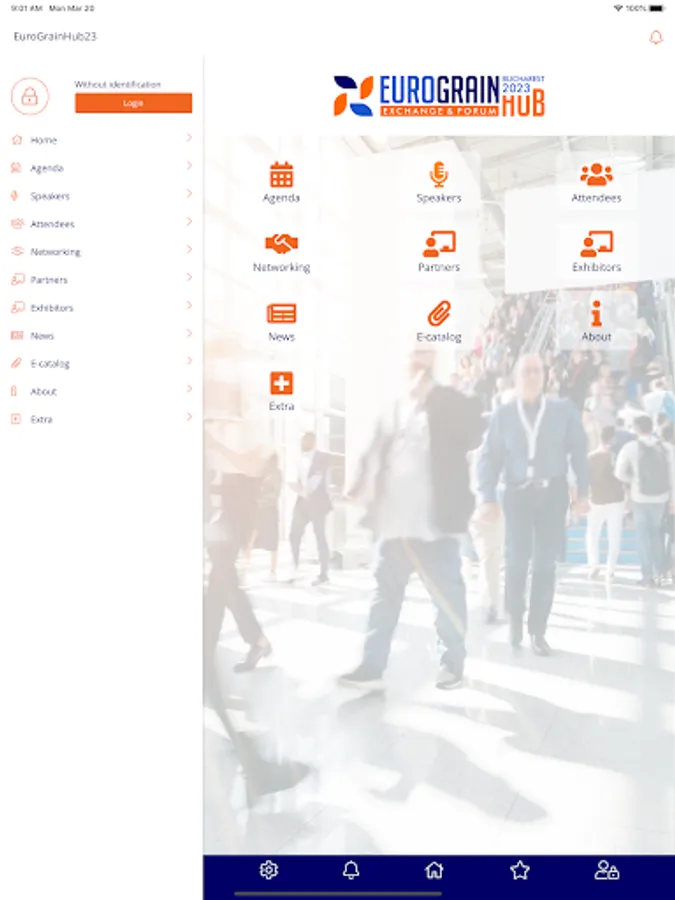Expand the News row chevron
Viewport: 675px width, 900px height.
(x=189, y=333)
